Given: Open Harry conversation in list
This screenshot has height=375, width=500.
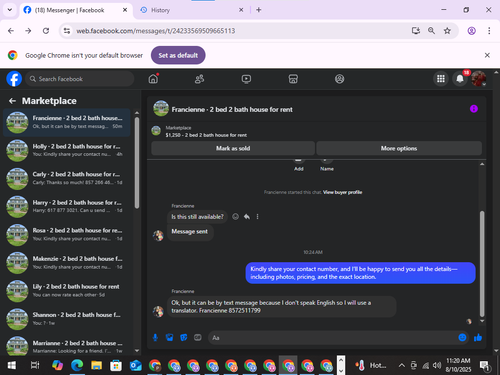Looking at the screenshot, I should click(67, 206).
